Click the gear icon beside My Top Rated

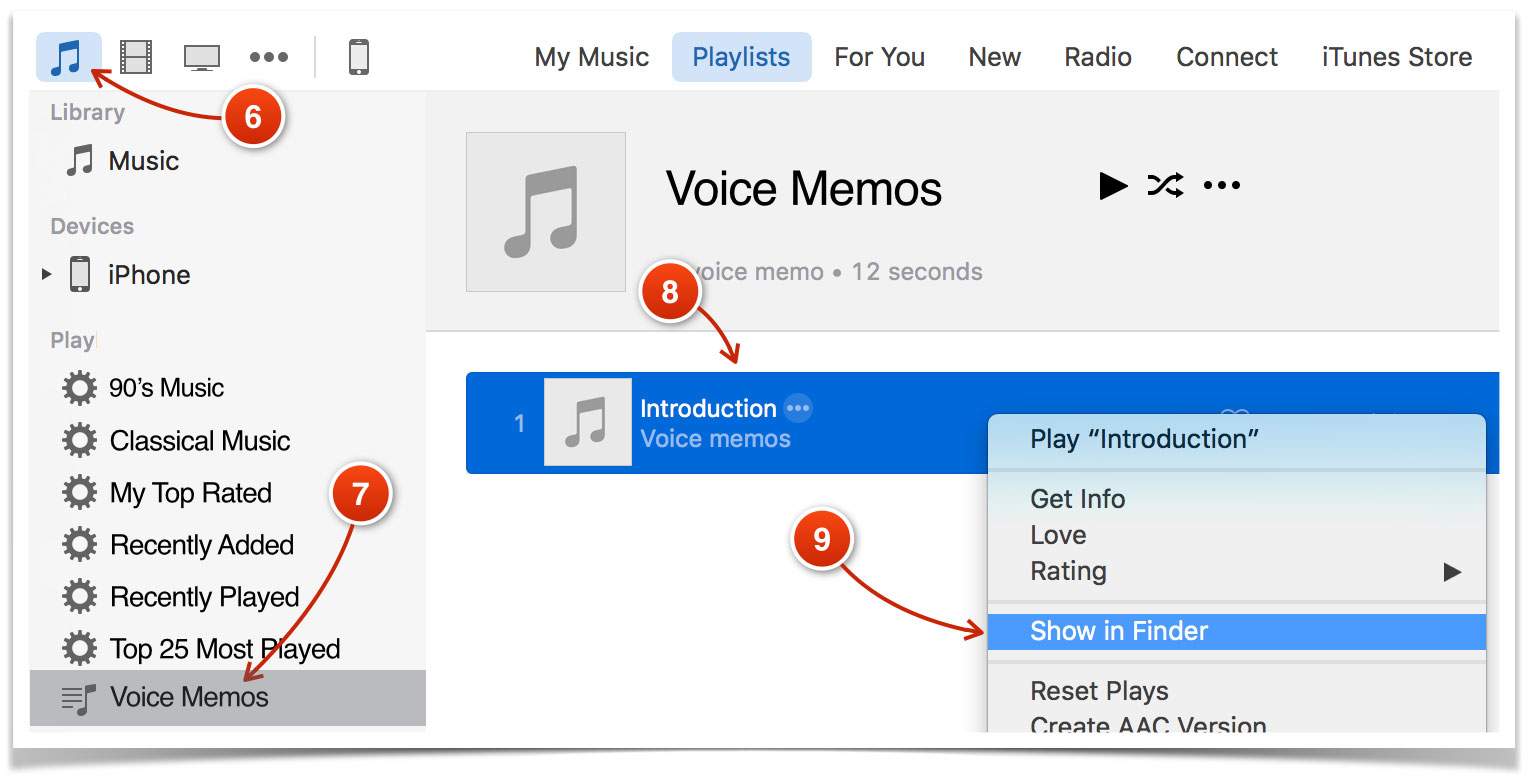point(80,493)
